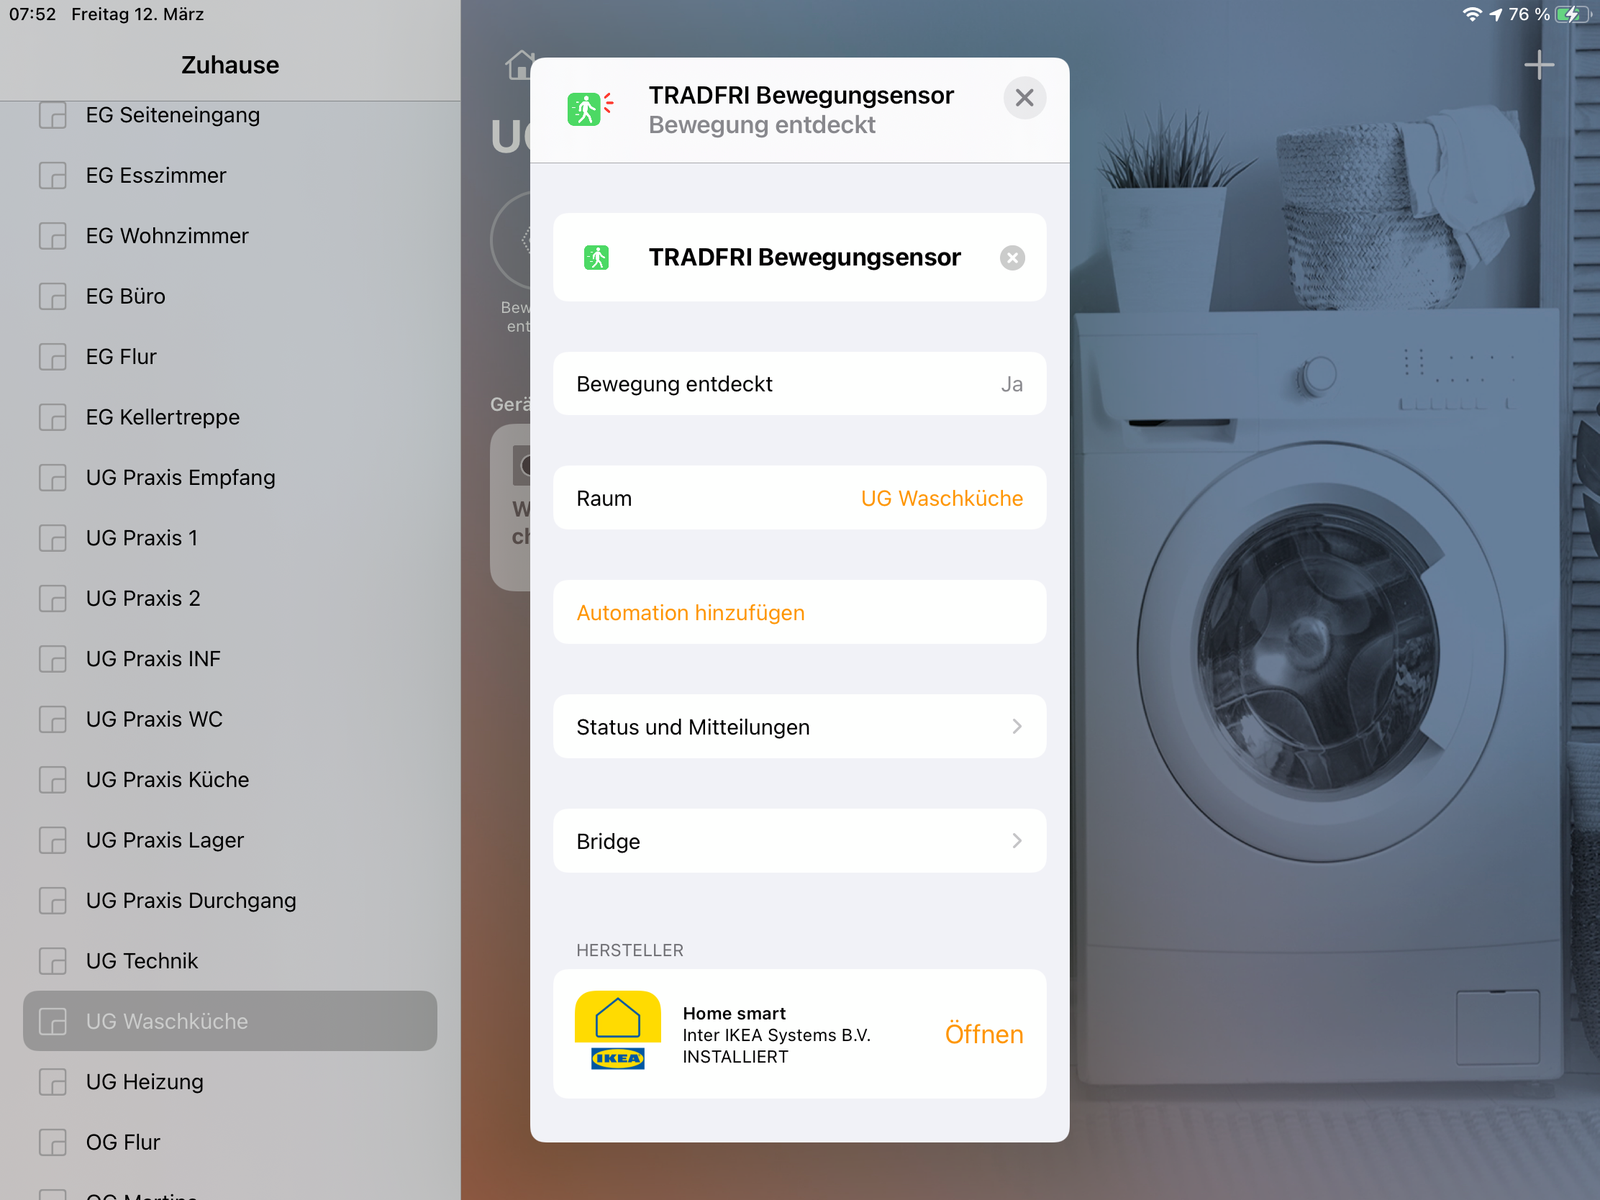Tap the battery indicator in status bar

click(1571, 14)
